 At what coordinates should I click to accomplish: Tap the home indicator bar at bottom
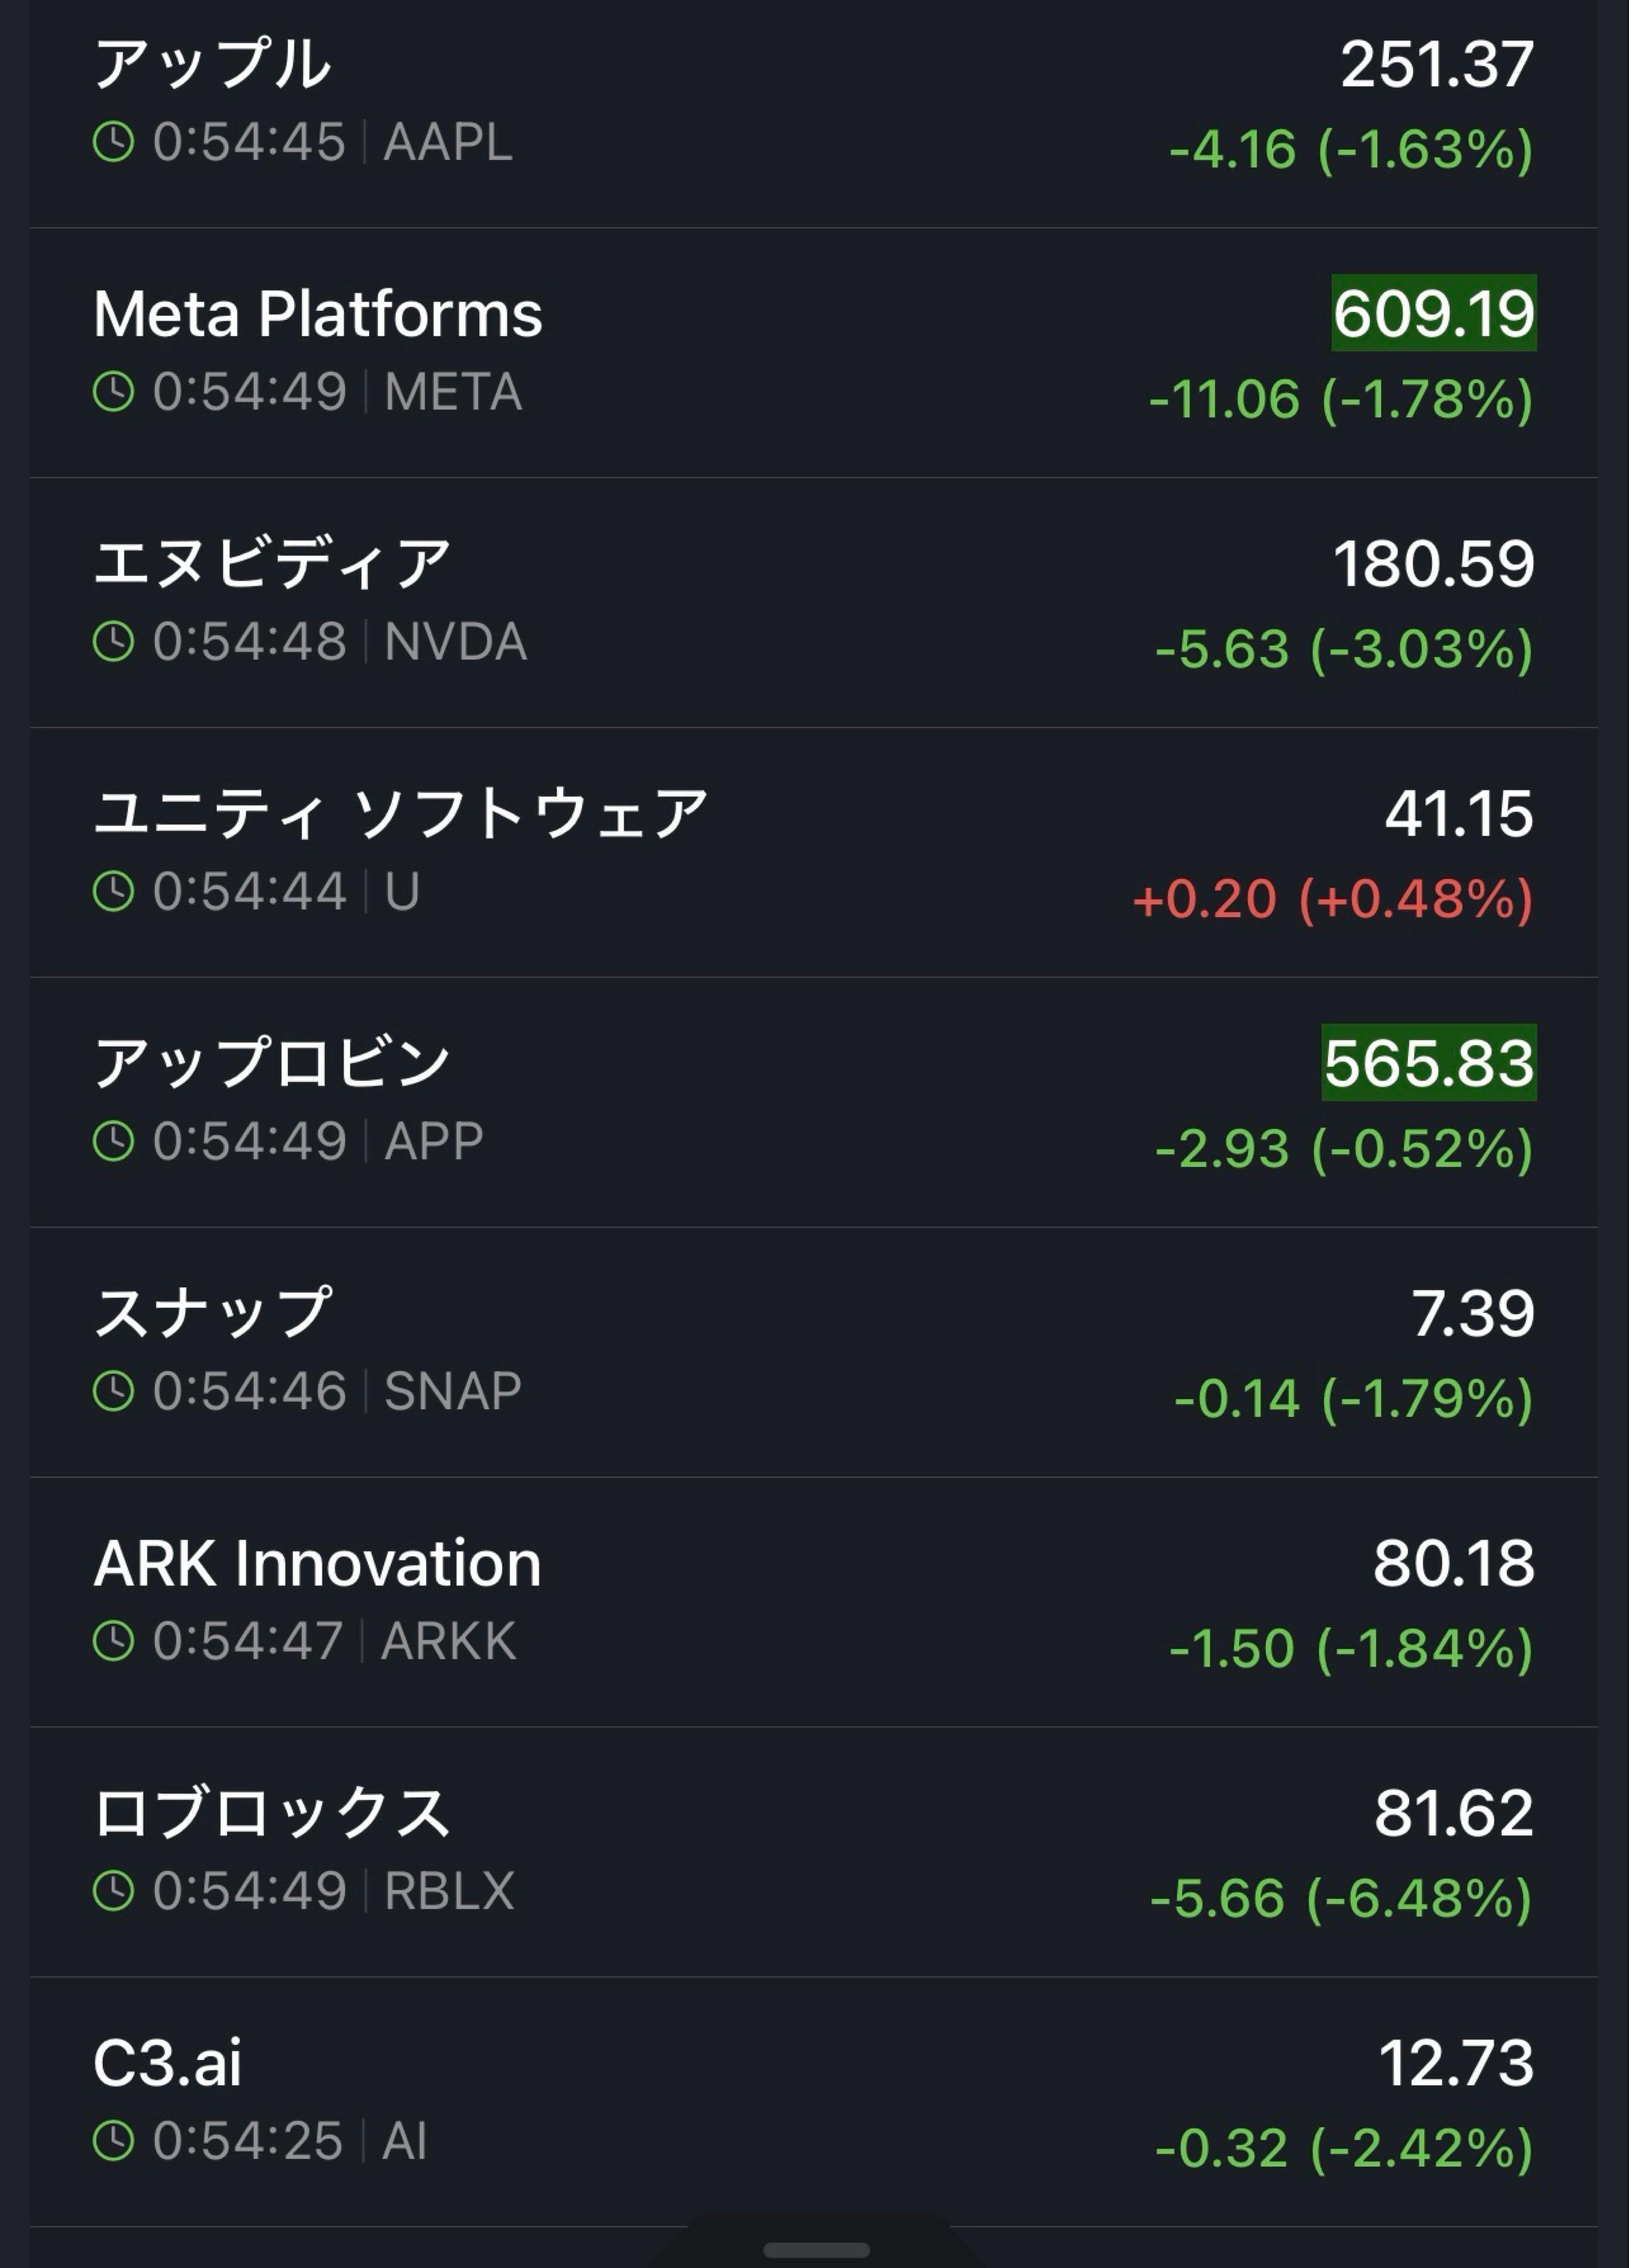pyautogui.click(x=815, y=2250)
